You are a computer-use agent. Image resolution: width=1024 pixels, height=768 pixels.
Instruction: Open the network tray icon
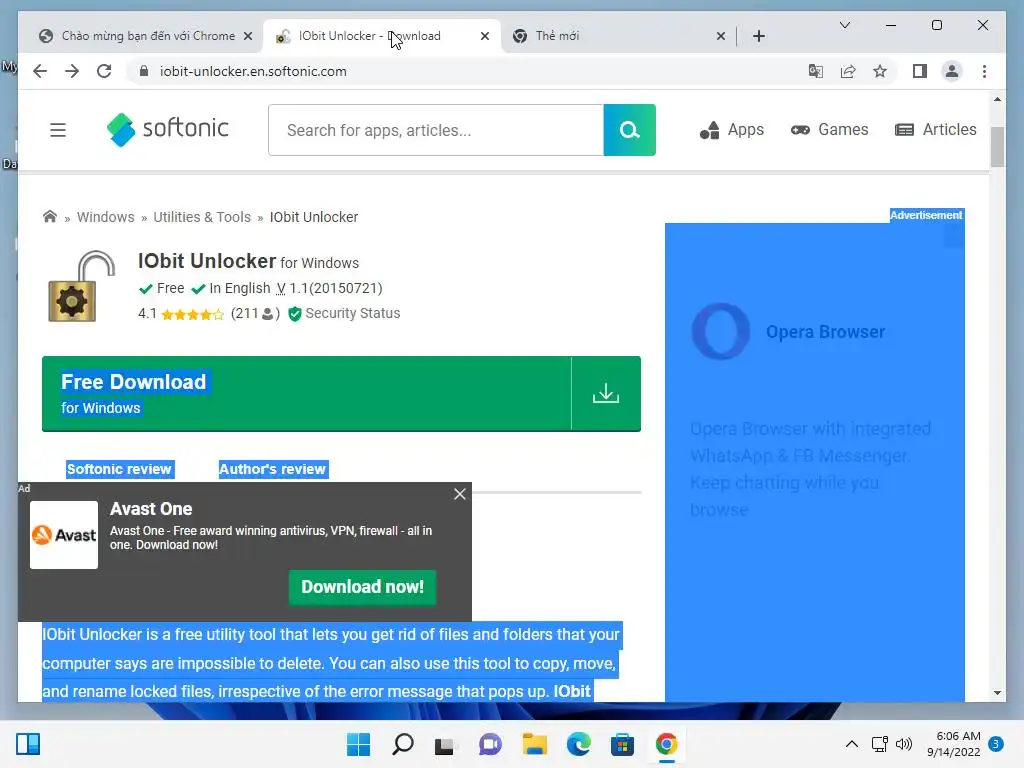pyautogui.click(x=880, y=744)
